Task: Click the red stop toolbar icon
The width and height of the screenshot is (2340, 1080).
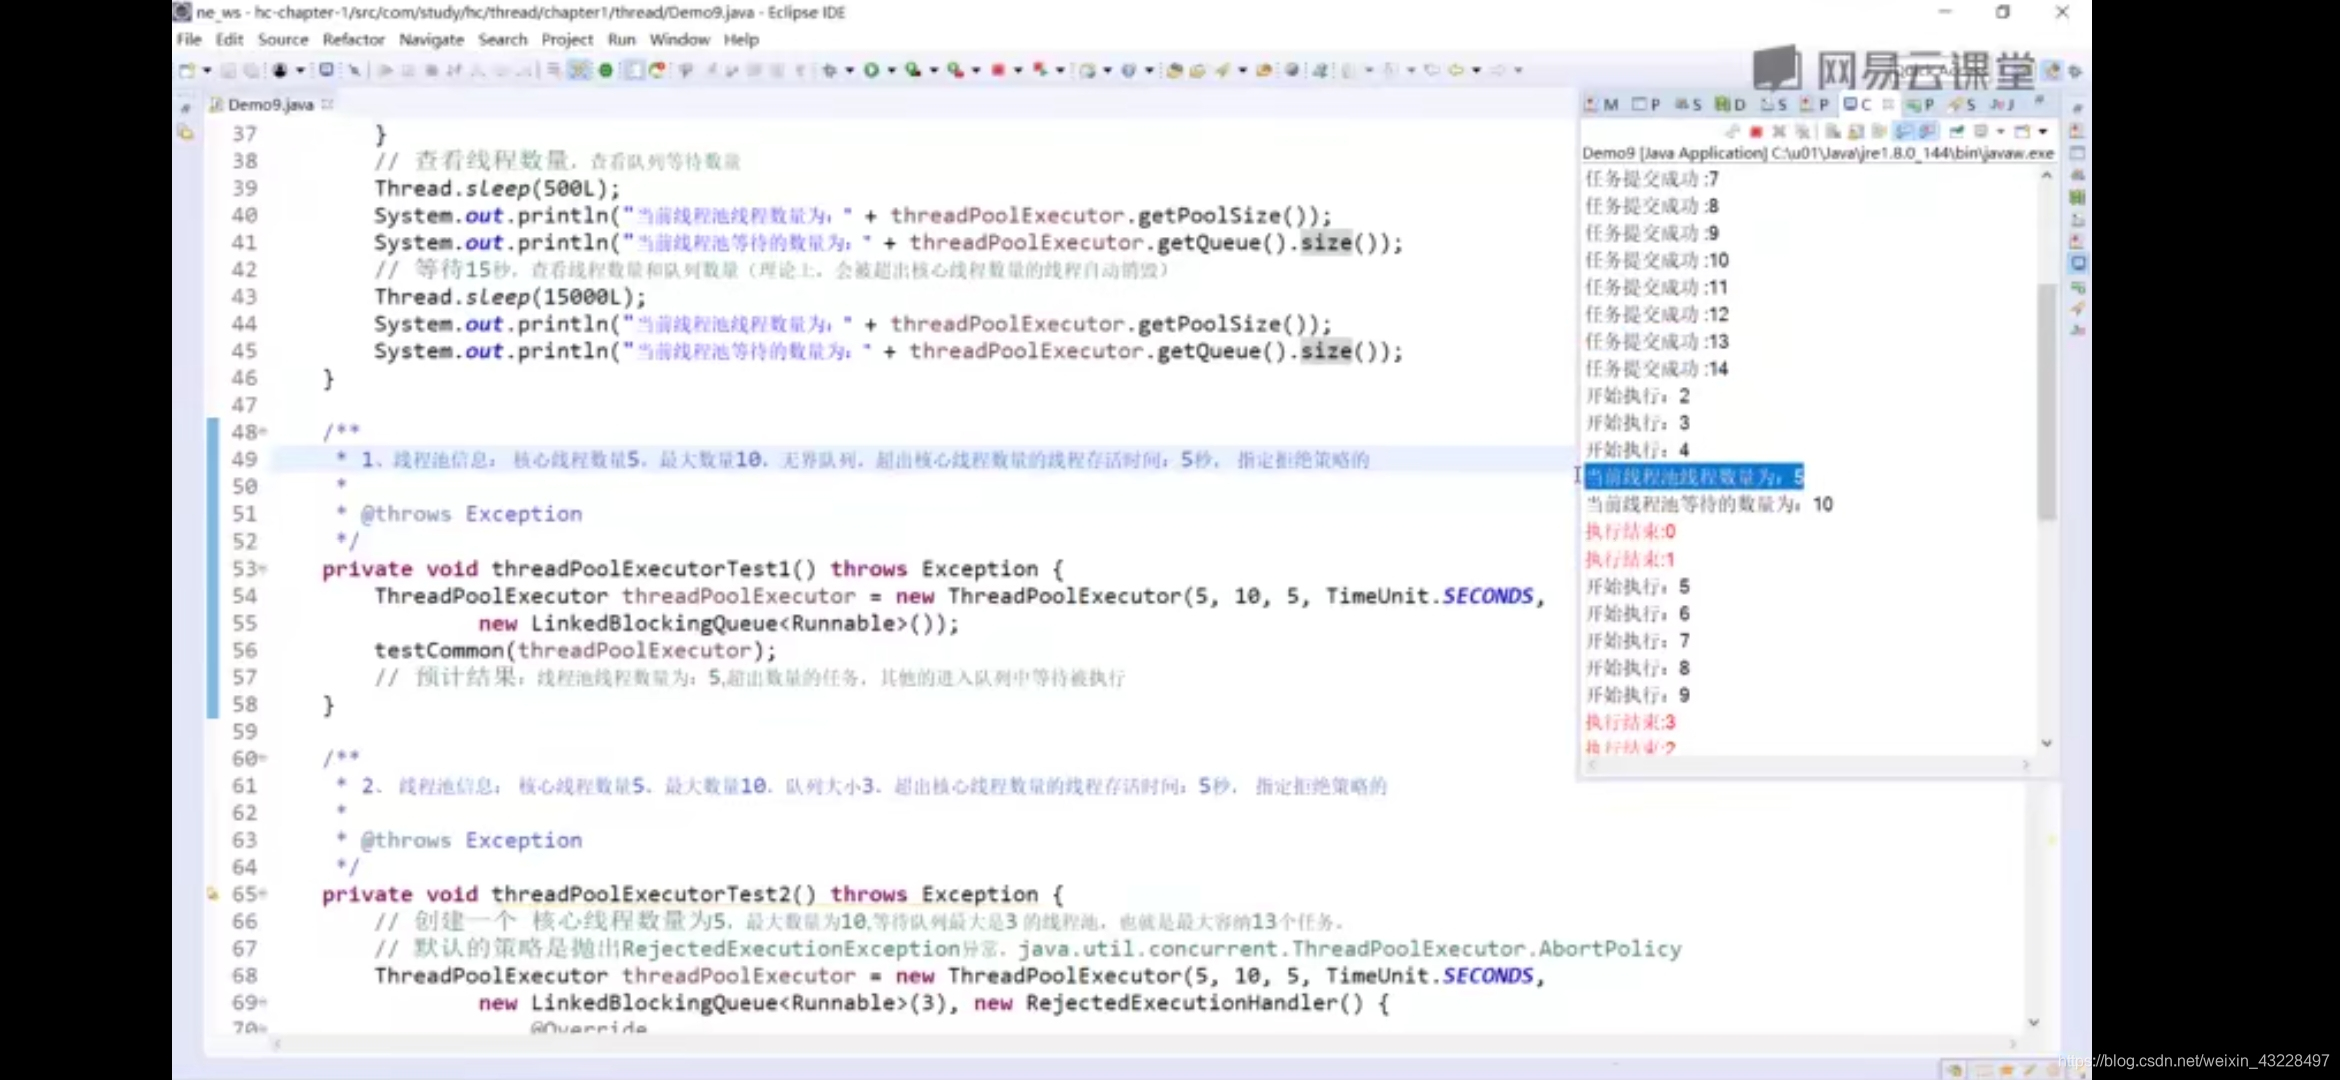Action: 997,70
